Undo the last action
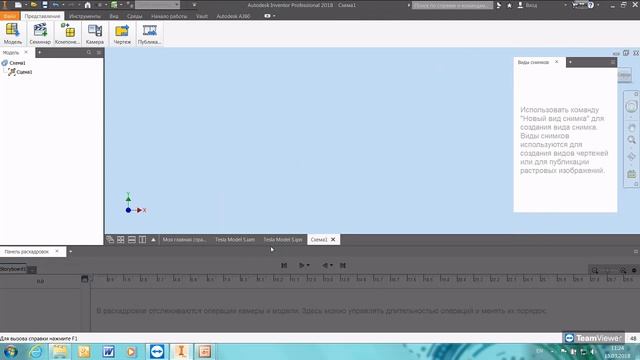Viewport: 640px width, 360px height. pyautogui.click(x=56, y=5)
